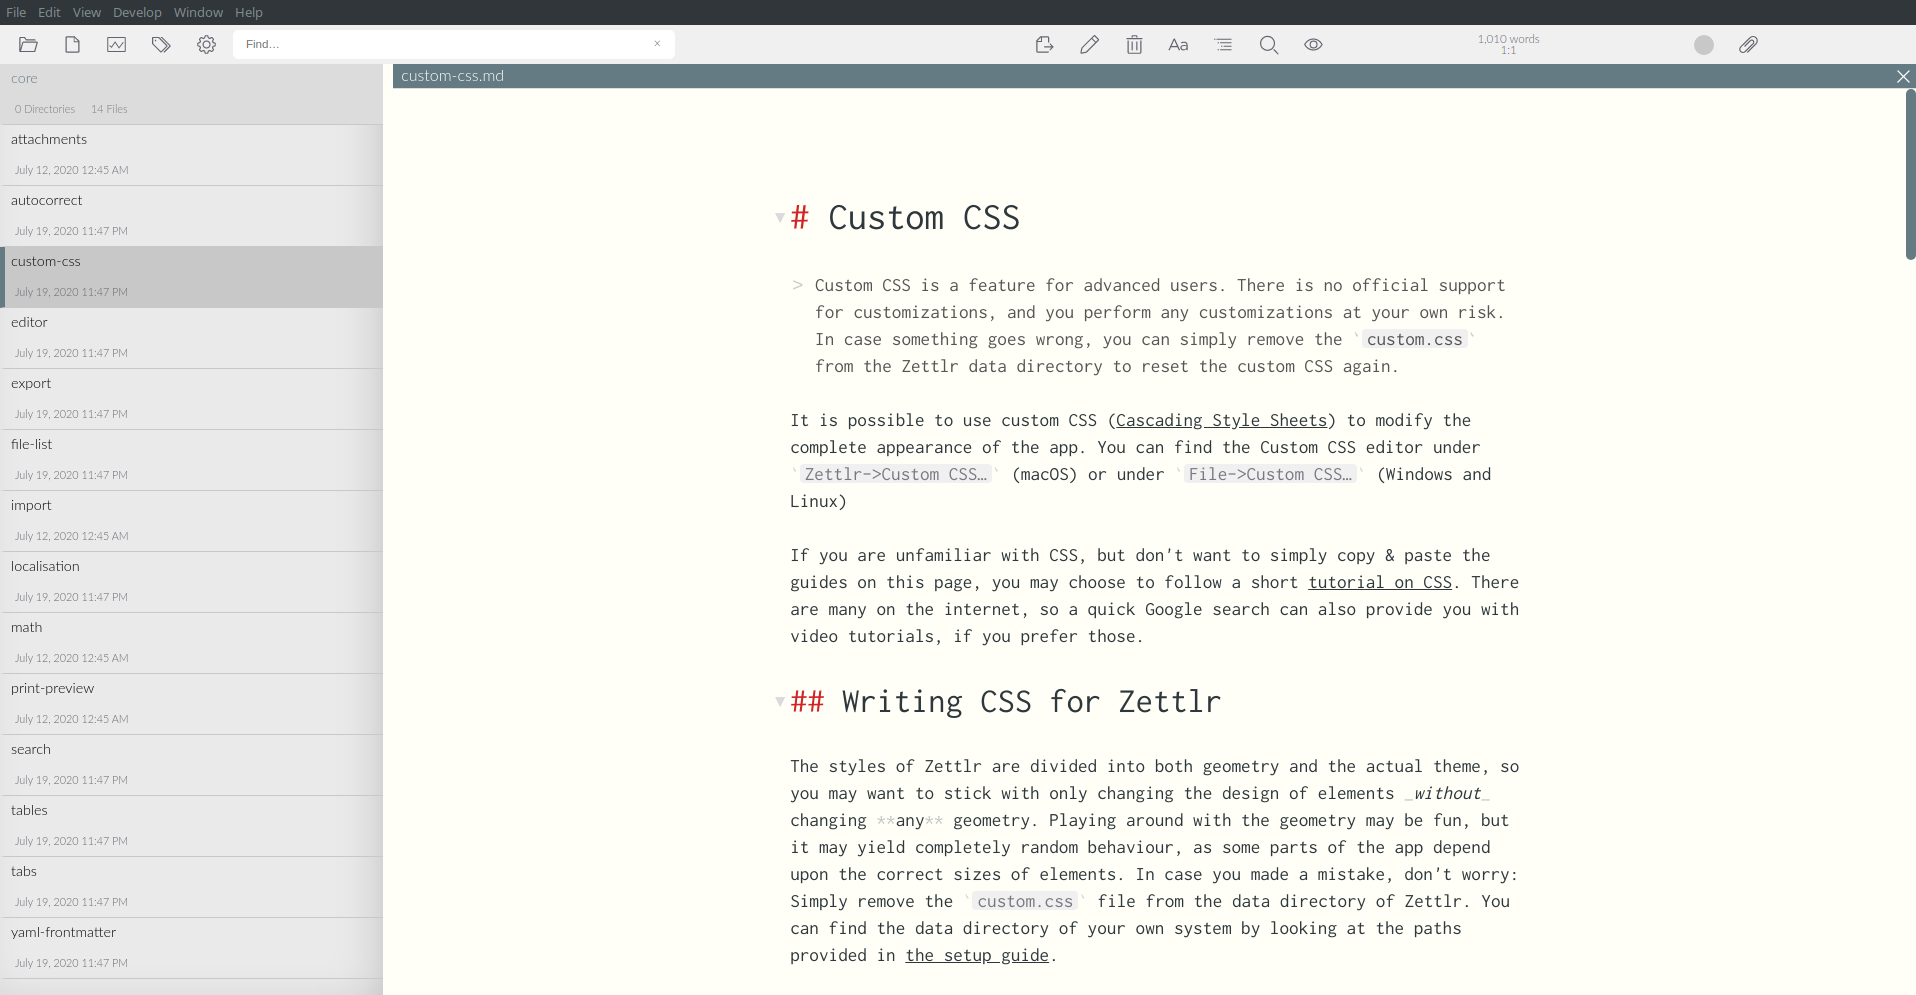This screenshot has width=1916, height=995.
Task: Clear the Find field with its x button
Action: tap(658, 44)
